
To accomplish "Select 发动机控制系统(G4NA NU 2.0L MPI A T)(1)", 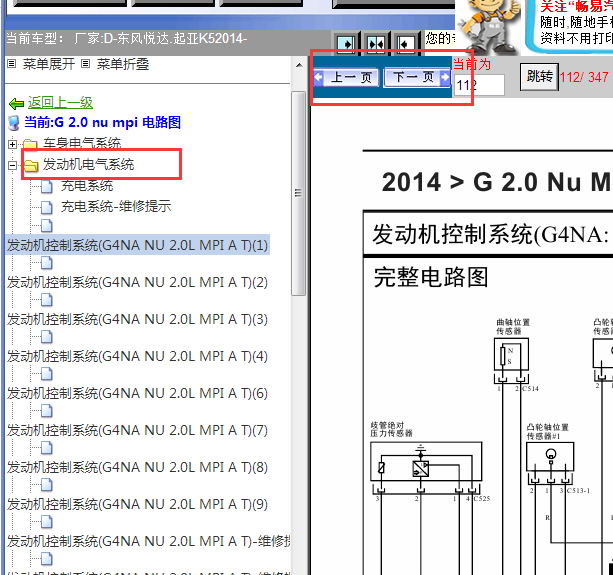I will 137,245.
